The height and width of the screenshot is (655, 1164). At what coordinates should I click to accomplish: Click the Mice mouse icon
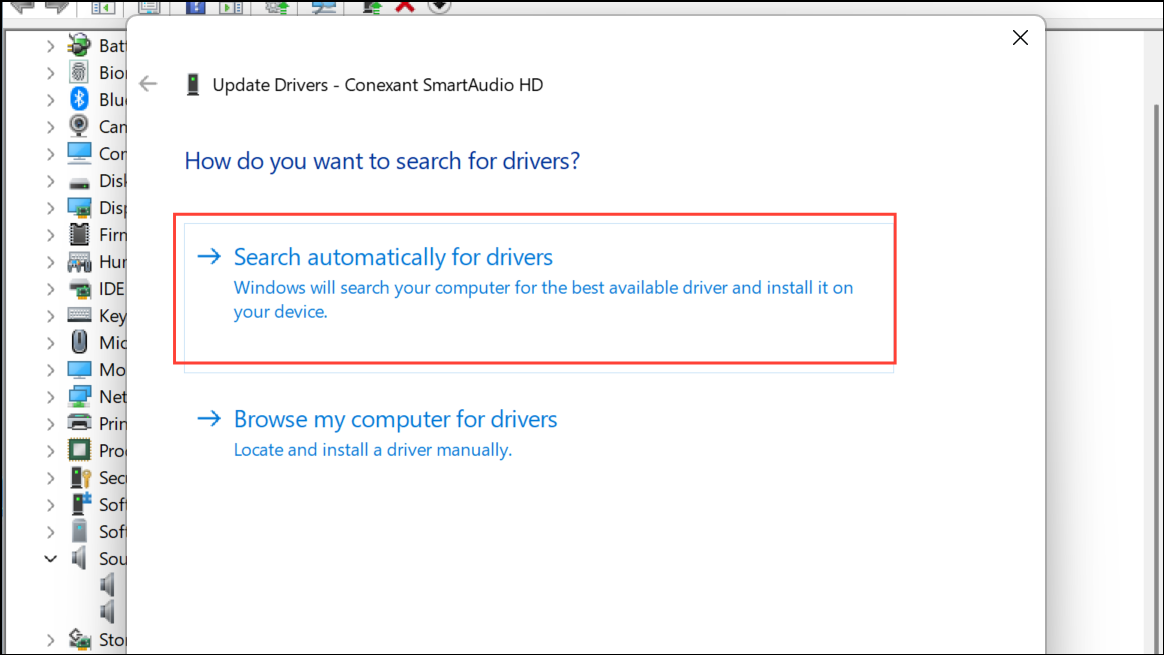point(79,342)
